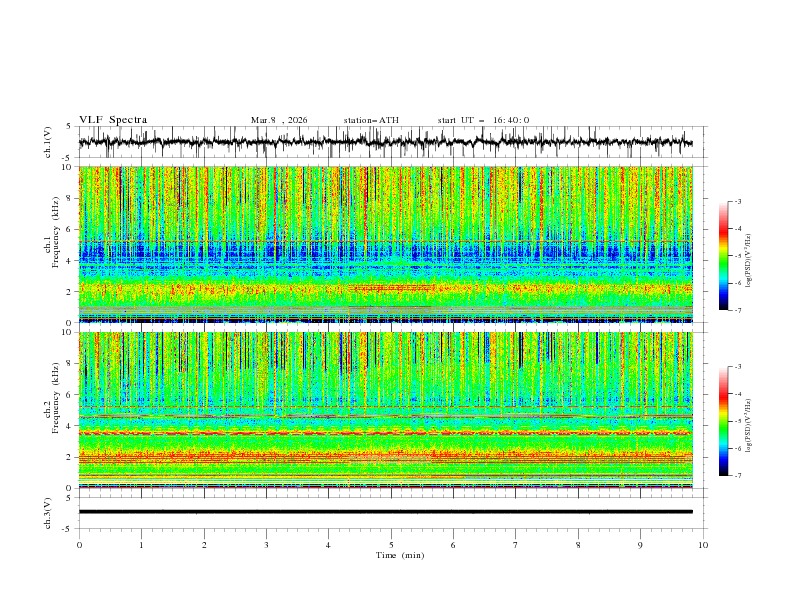The image size is (792, 612).
Task: Click the 'VLF Spectra' plot title
Action: tap(113, 120)
